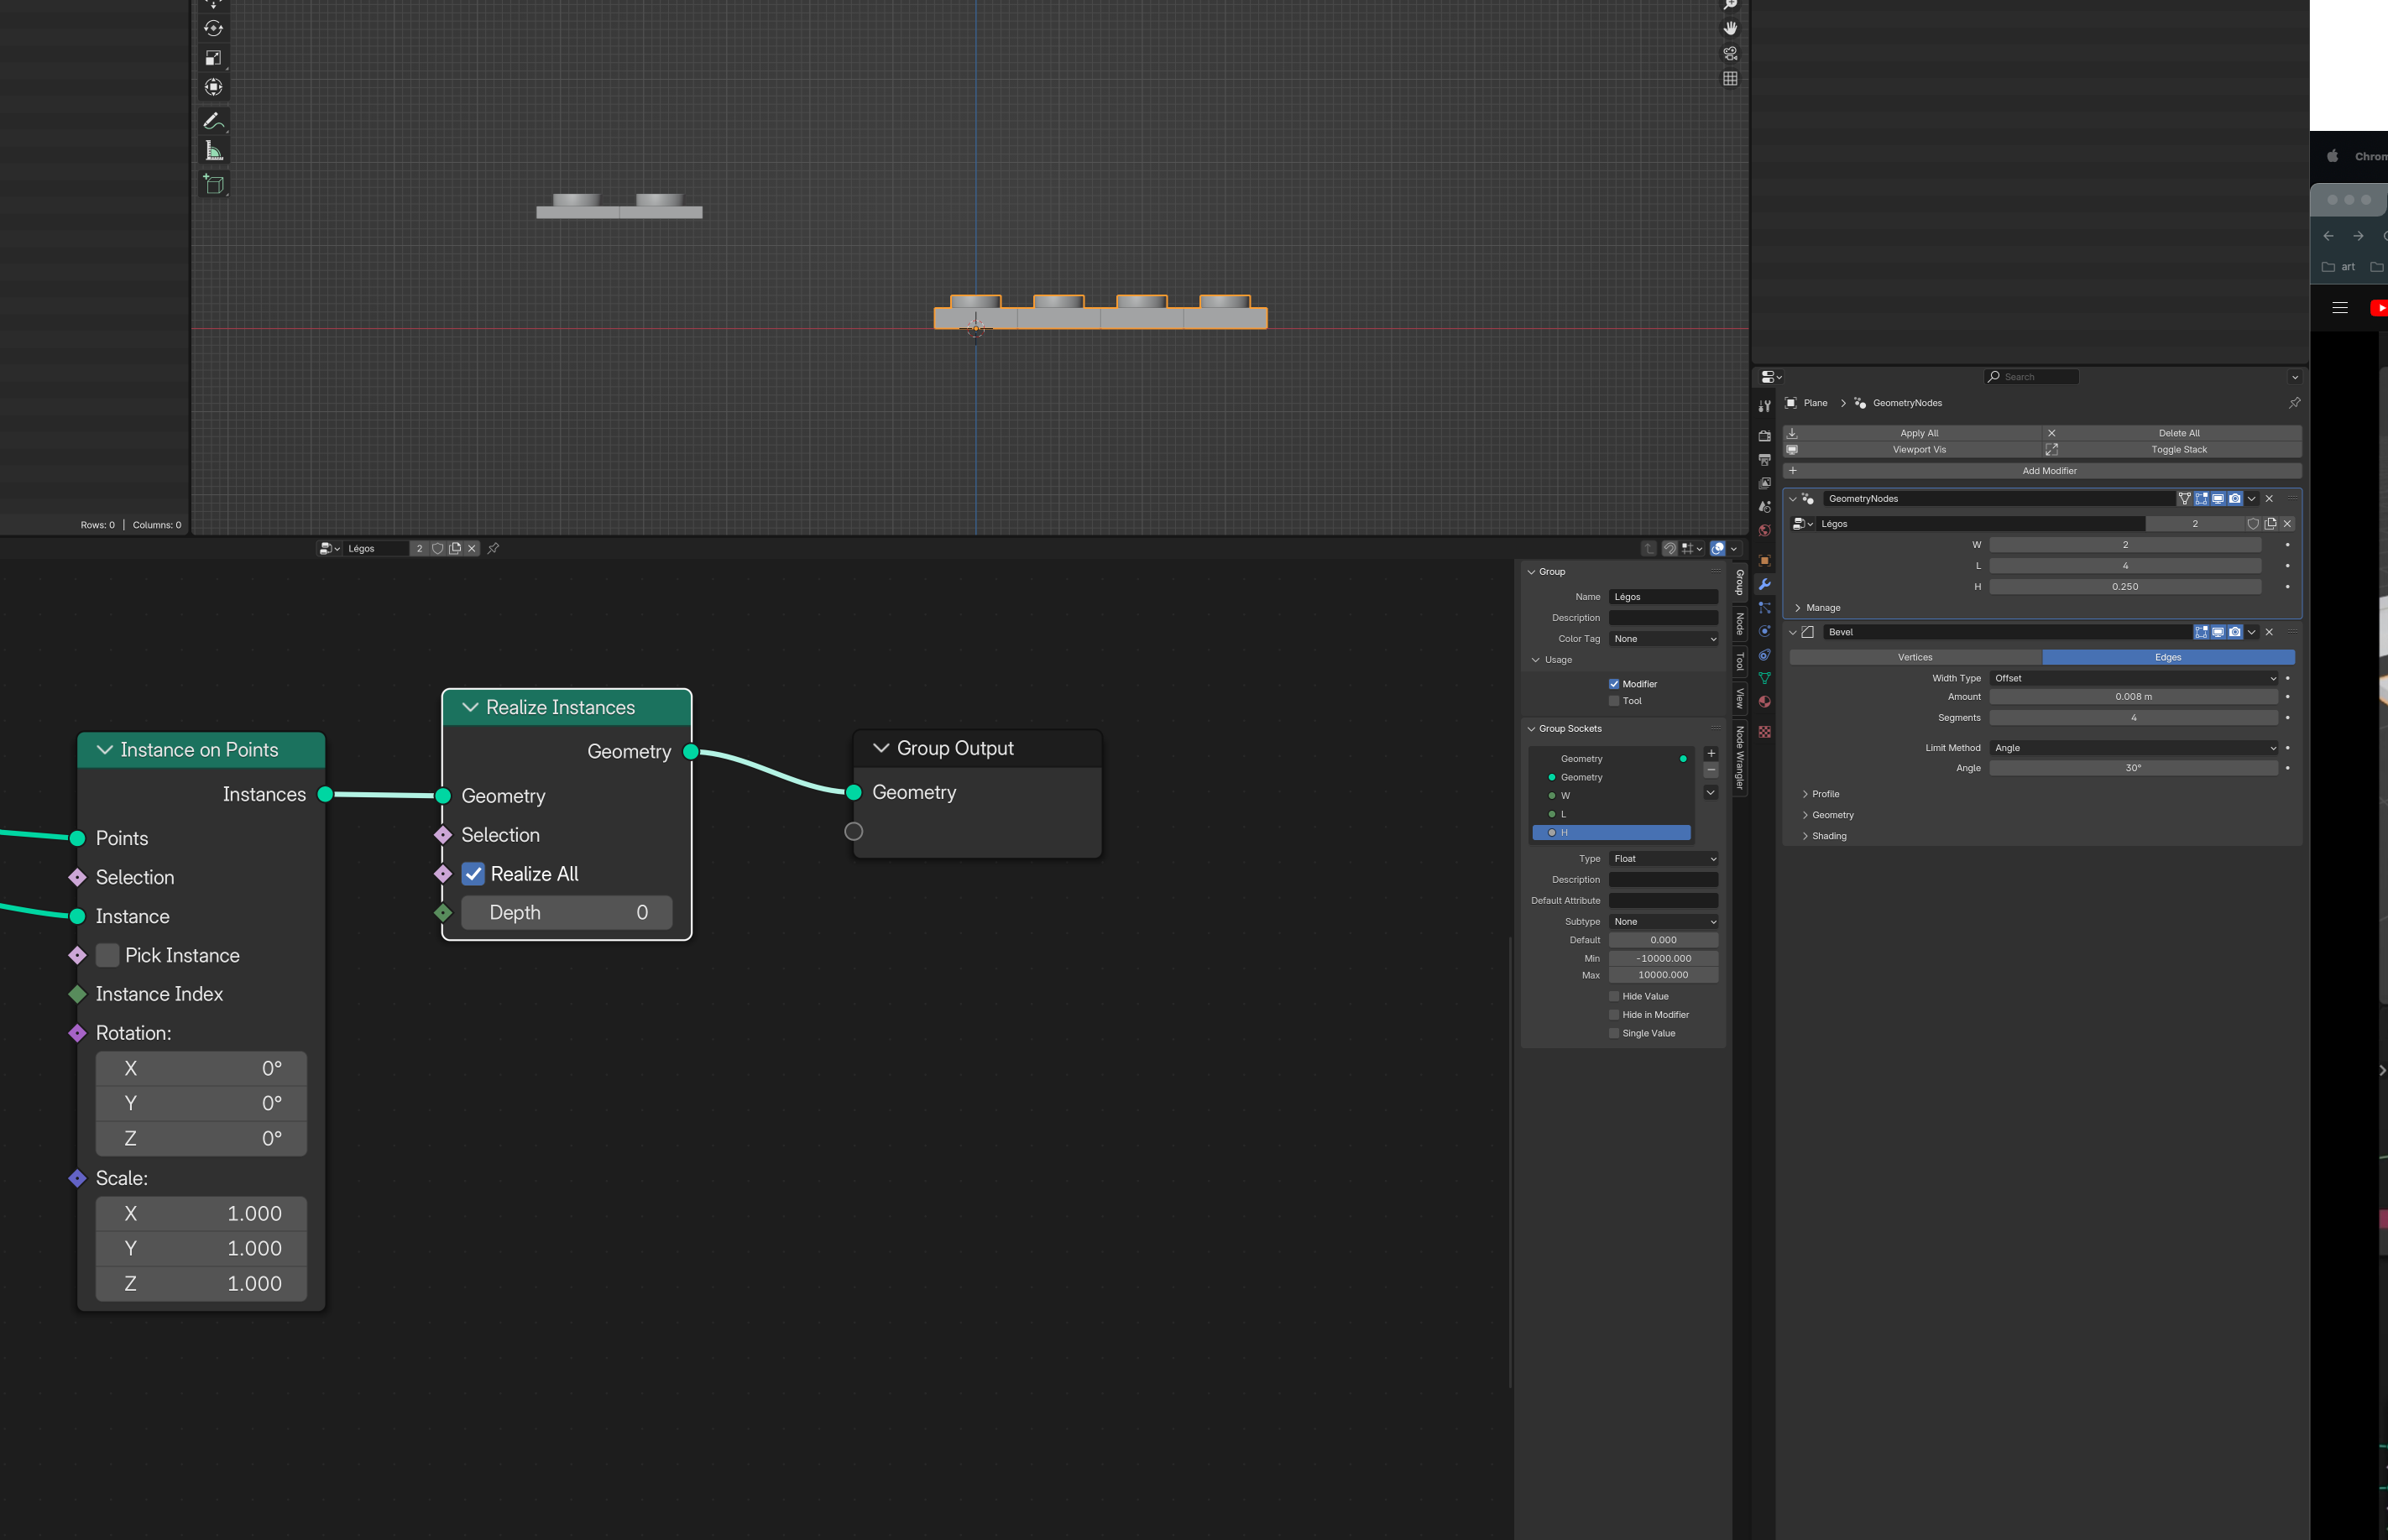Click the Viewport Vis button

[x=1912, y=450]
